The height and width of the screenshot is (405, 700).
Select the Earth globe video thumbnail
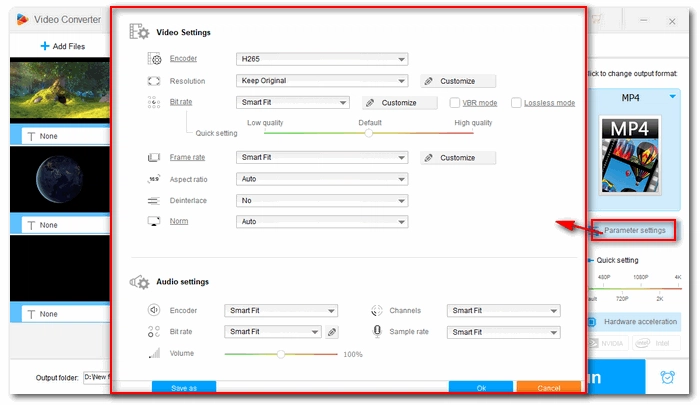pyautogui.click(x=60, y=179)
